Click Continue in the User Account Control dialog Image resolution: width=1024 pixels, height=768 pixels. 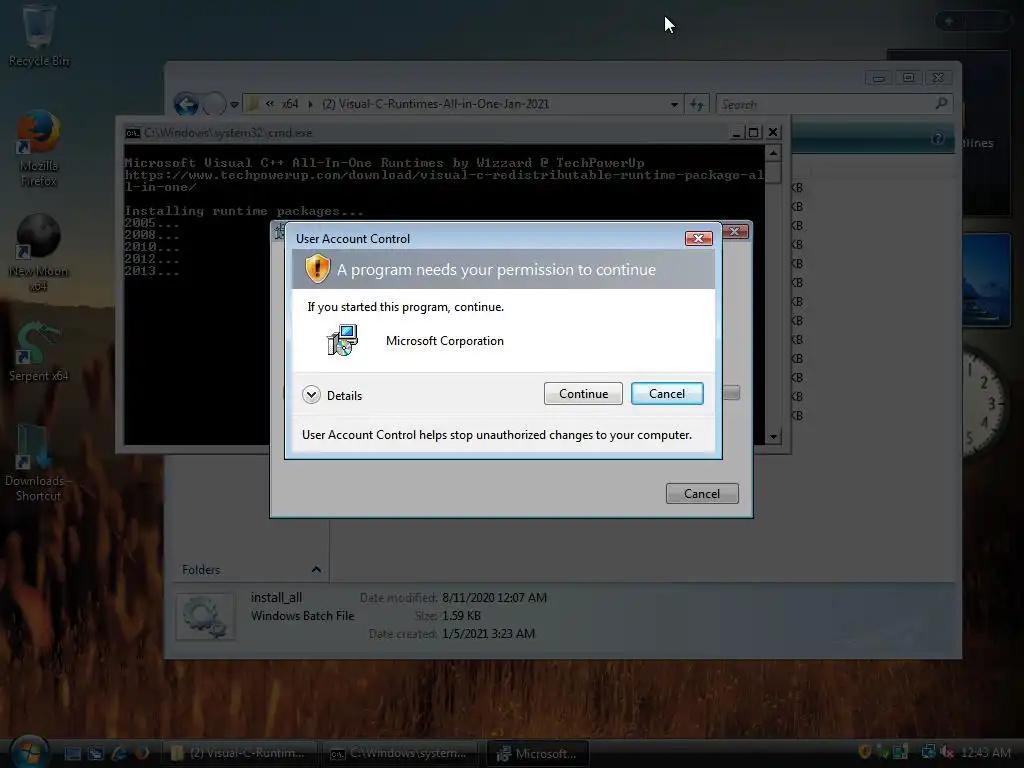[x=583, y=394]
